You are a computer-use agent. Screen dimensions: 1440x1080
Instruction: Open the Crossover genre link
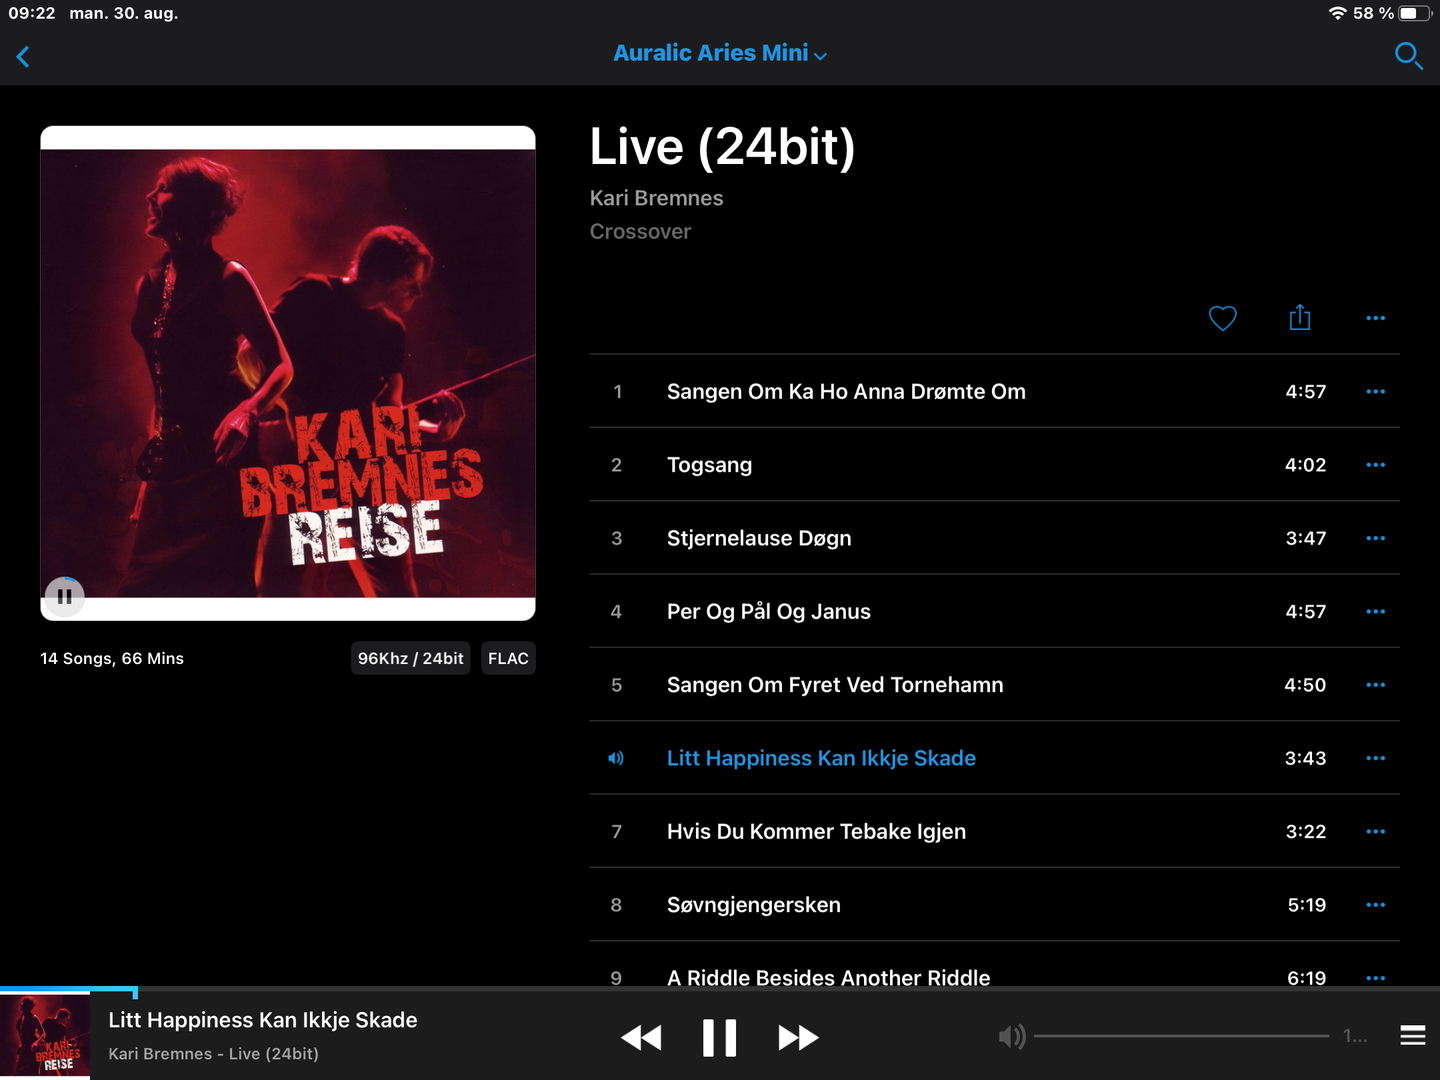tap(640, 232)
